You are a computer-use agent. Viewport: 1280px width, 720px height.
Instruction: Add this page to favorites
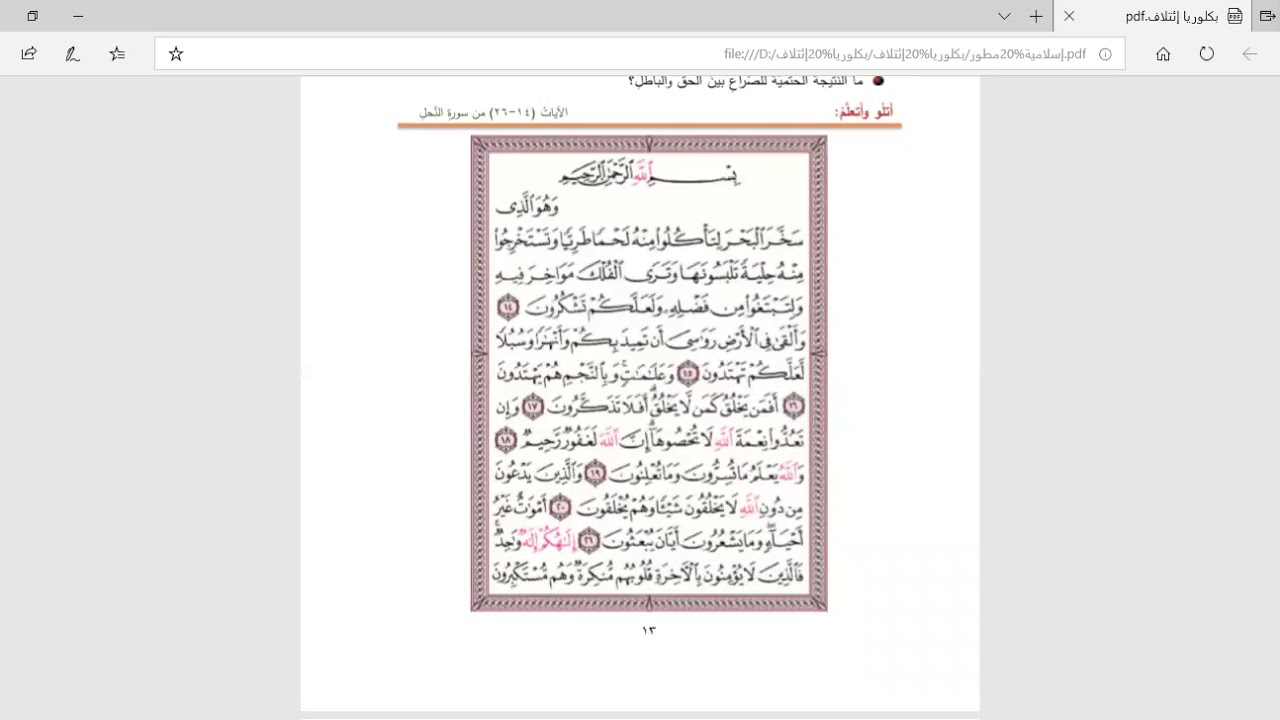coord(176,54)
